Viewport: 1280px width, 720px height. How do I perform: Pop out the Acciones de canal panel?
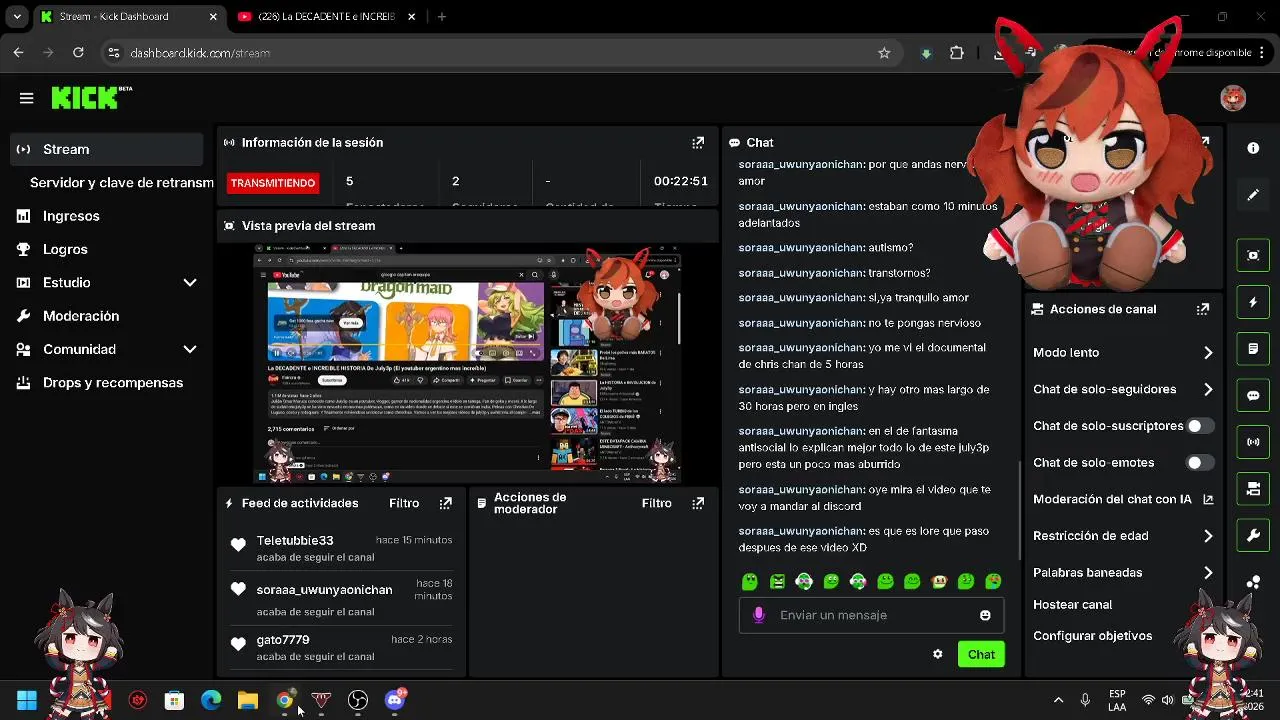[x=1203, y=309]
